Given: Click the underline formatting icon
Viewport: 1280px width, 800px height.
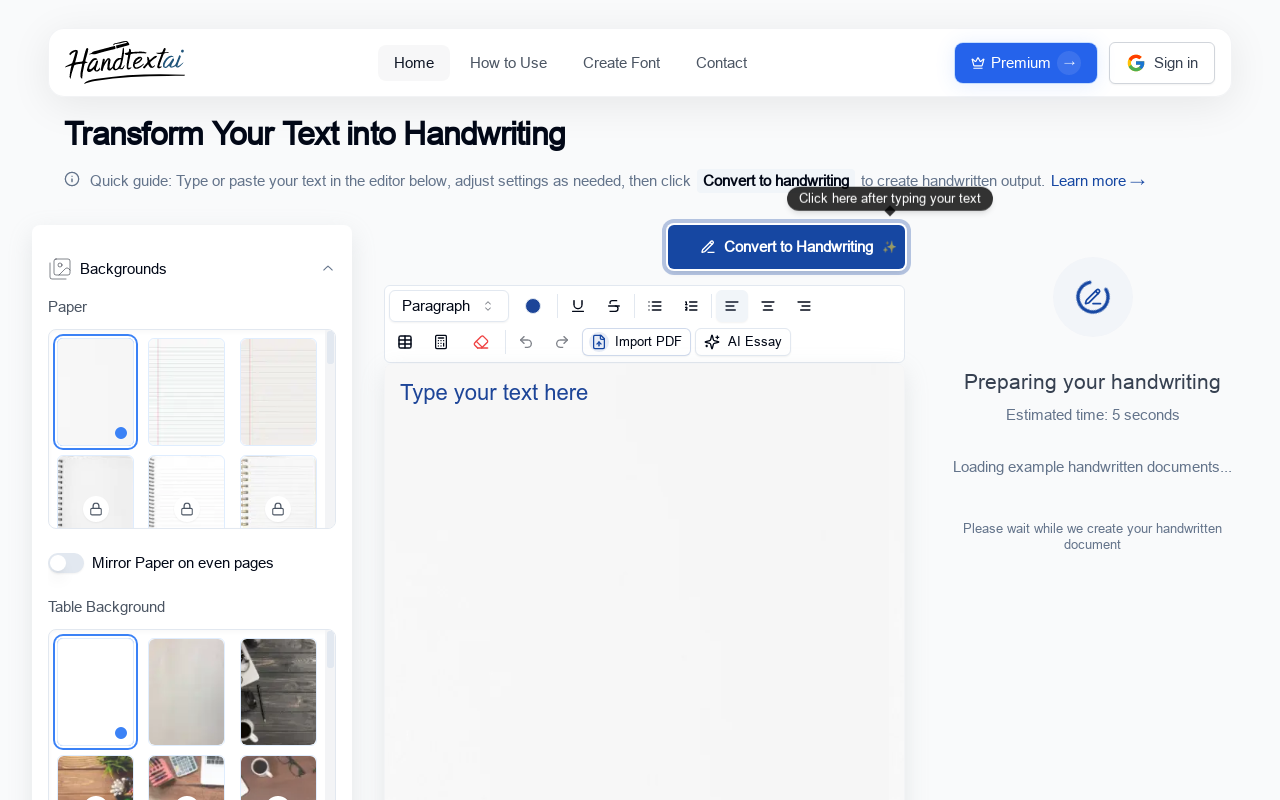Looking at the screenshot, I should (x=578, y=306).
